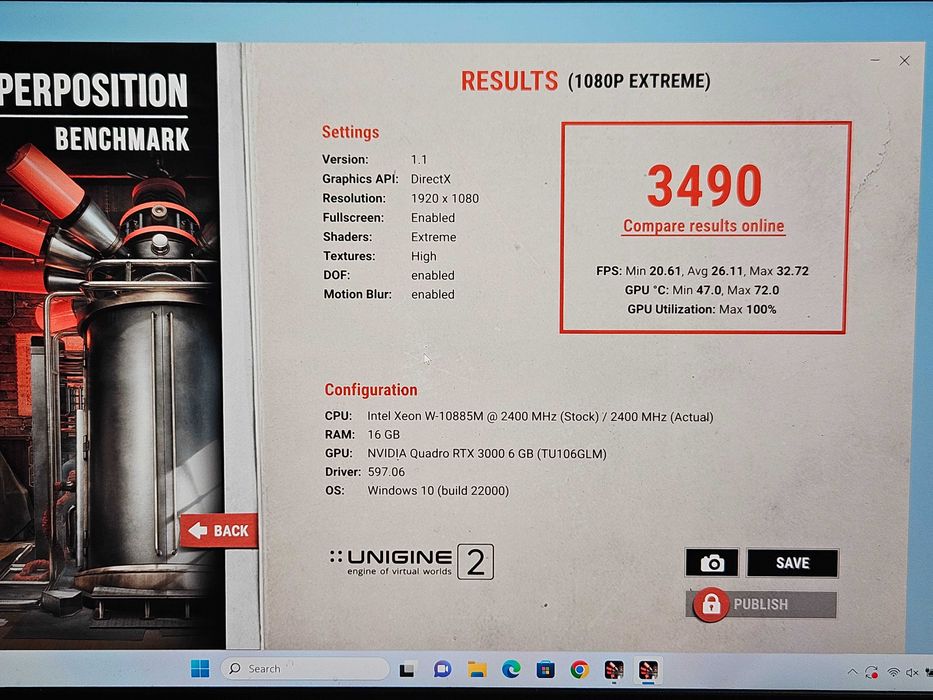Open the sync icon with red dot in tray
This screenshot has width=933, height=700.
(872, 672)
